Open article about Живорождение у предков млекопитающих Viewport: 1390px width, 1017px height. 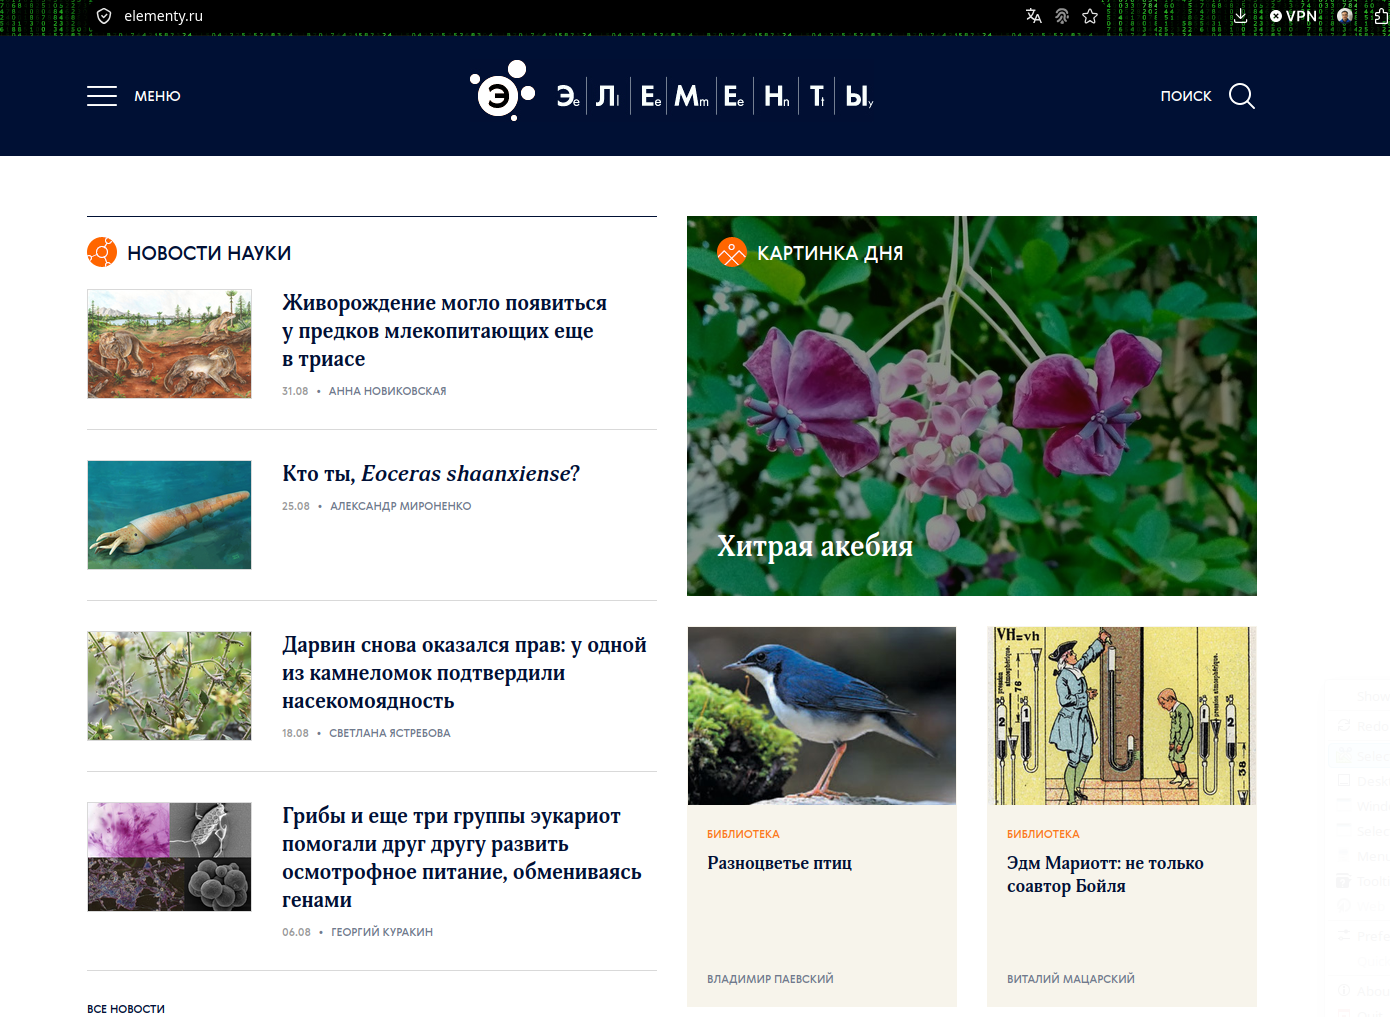[x=444, y=330]
